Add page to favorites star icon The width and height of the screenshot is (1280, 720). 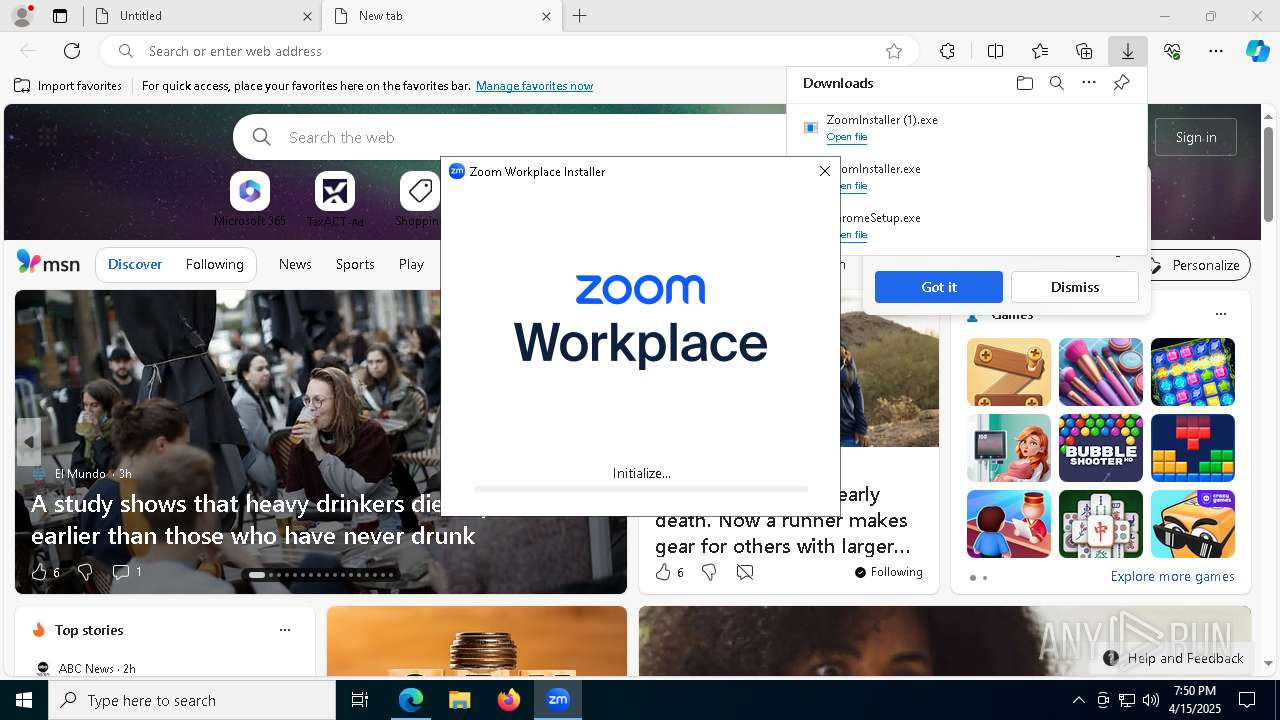coord(894,51)
